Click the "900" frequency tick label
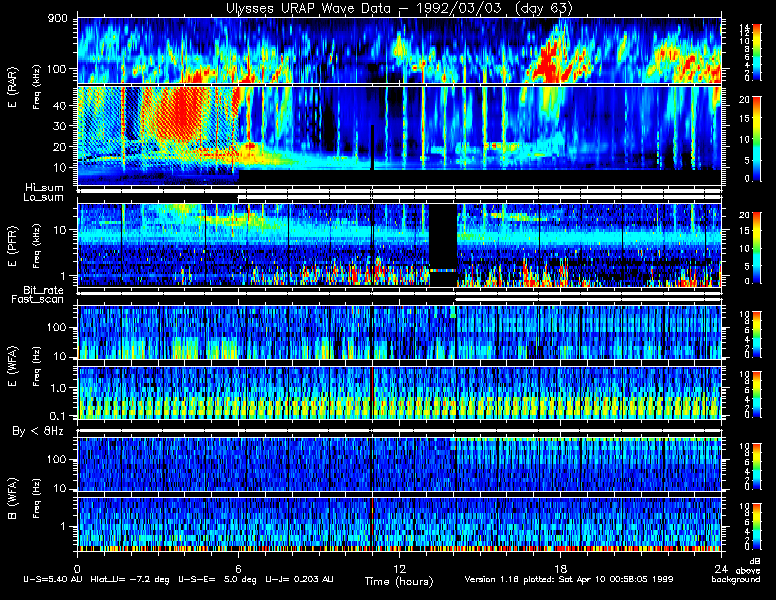 [58, 19]
